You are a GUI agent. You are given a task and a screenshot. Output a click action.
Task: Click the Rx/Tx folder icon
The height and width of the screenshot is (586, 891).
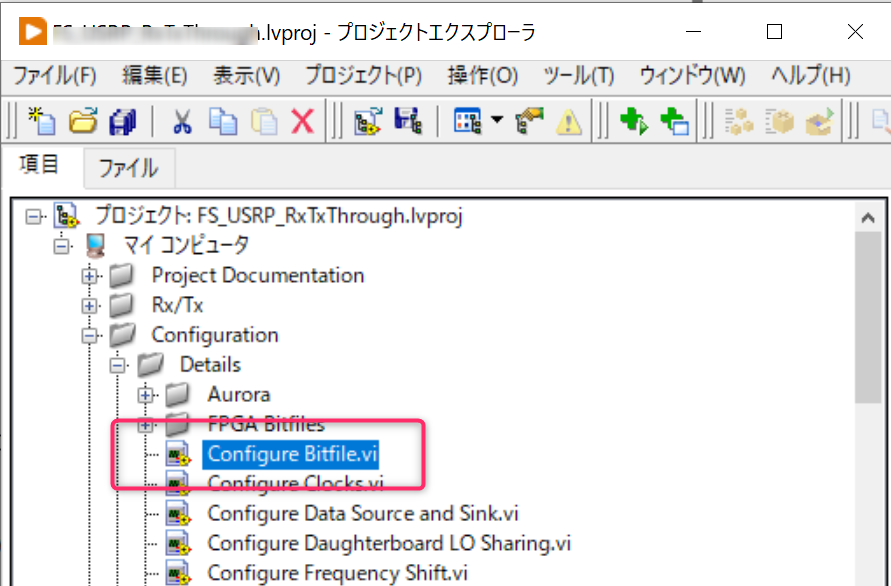tap(121, 305)
